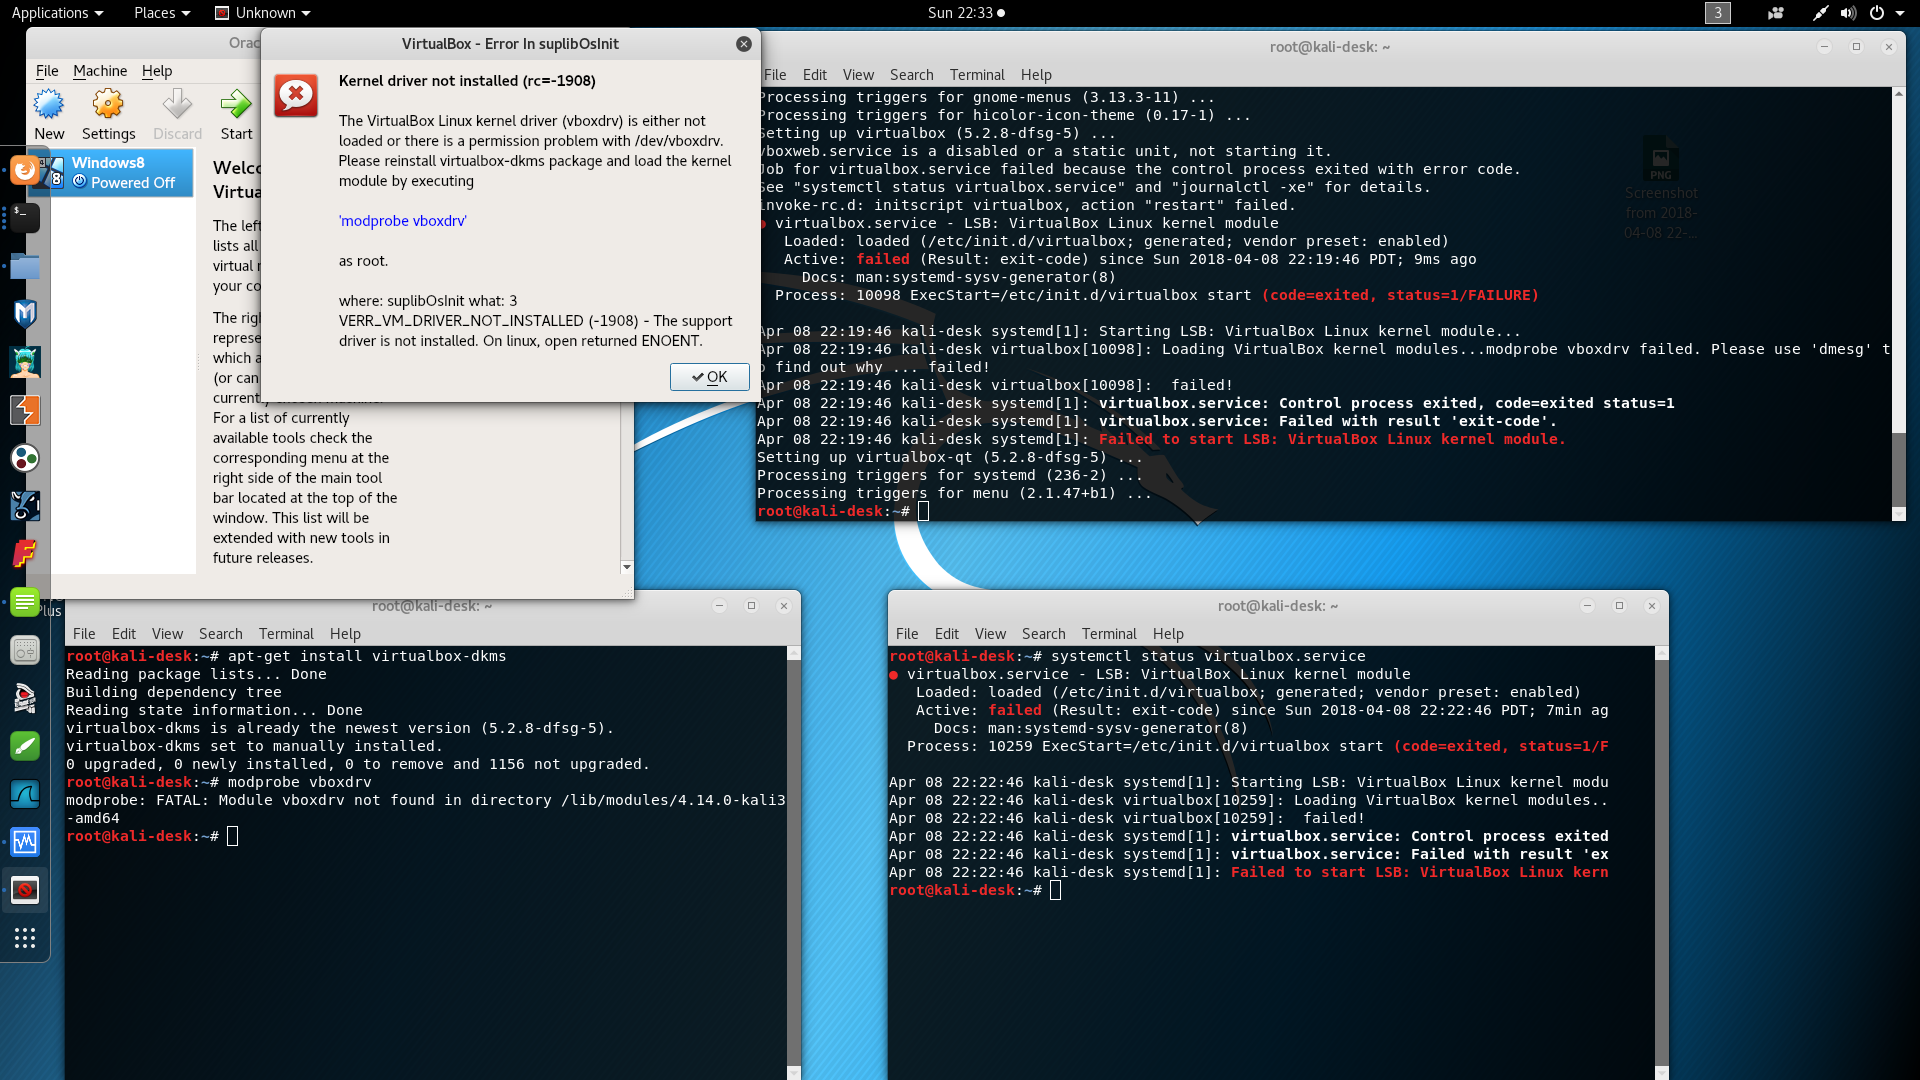This screenshot has width=1920, height=1080.
Task: Click the screen recorder icon in top bar
Action: click(x=1776, y=13)
